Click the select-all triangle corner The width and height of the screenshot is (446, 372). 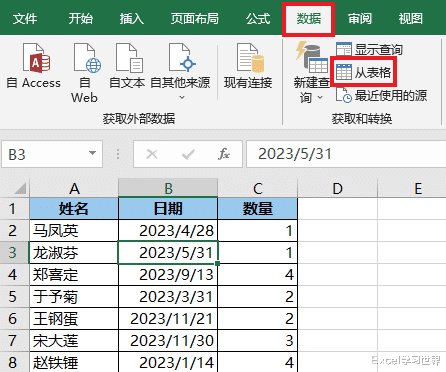pyautogui.click(x=20, y=188)
